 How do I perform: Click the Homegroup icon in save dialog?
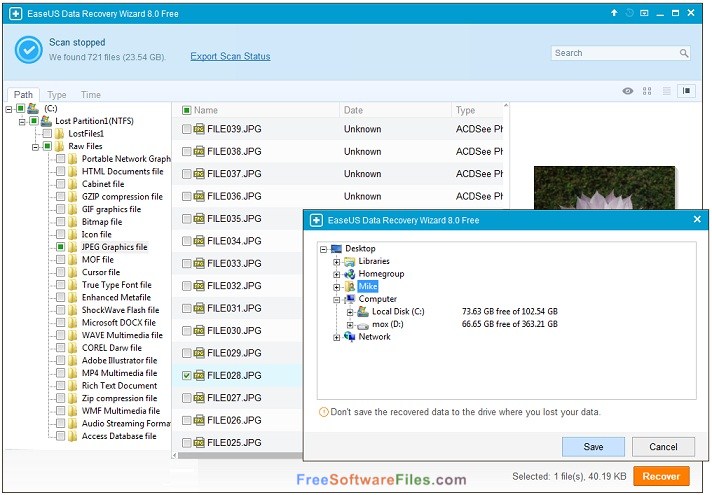[349, 274]
